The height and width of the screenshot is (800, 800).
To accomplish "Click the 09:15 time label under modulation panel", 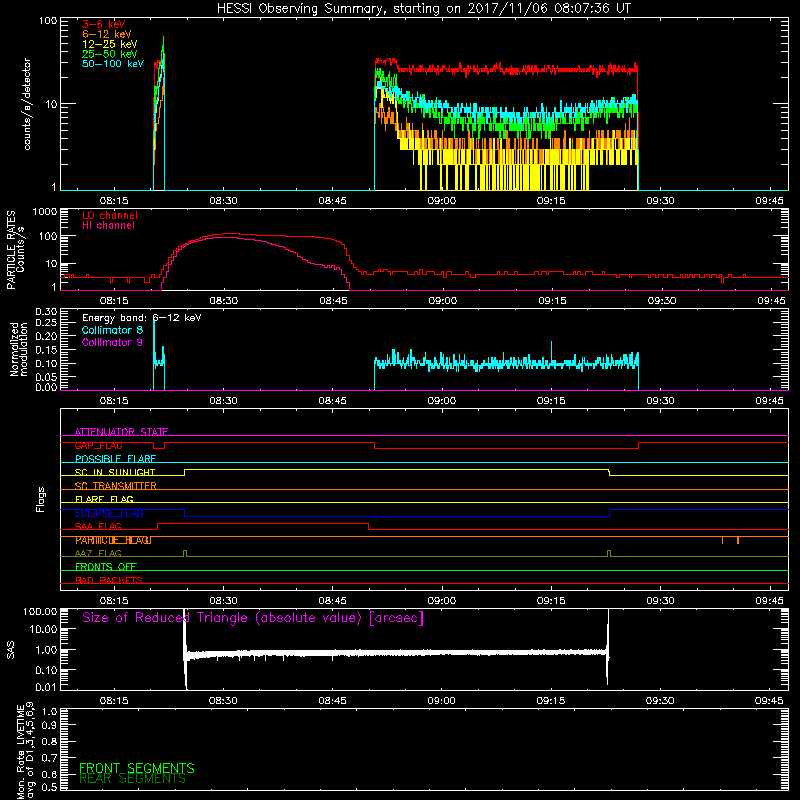I will click(x=551, y=401).
